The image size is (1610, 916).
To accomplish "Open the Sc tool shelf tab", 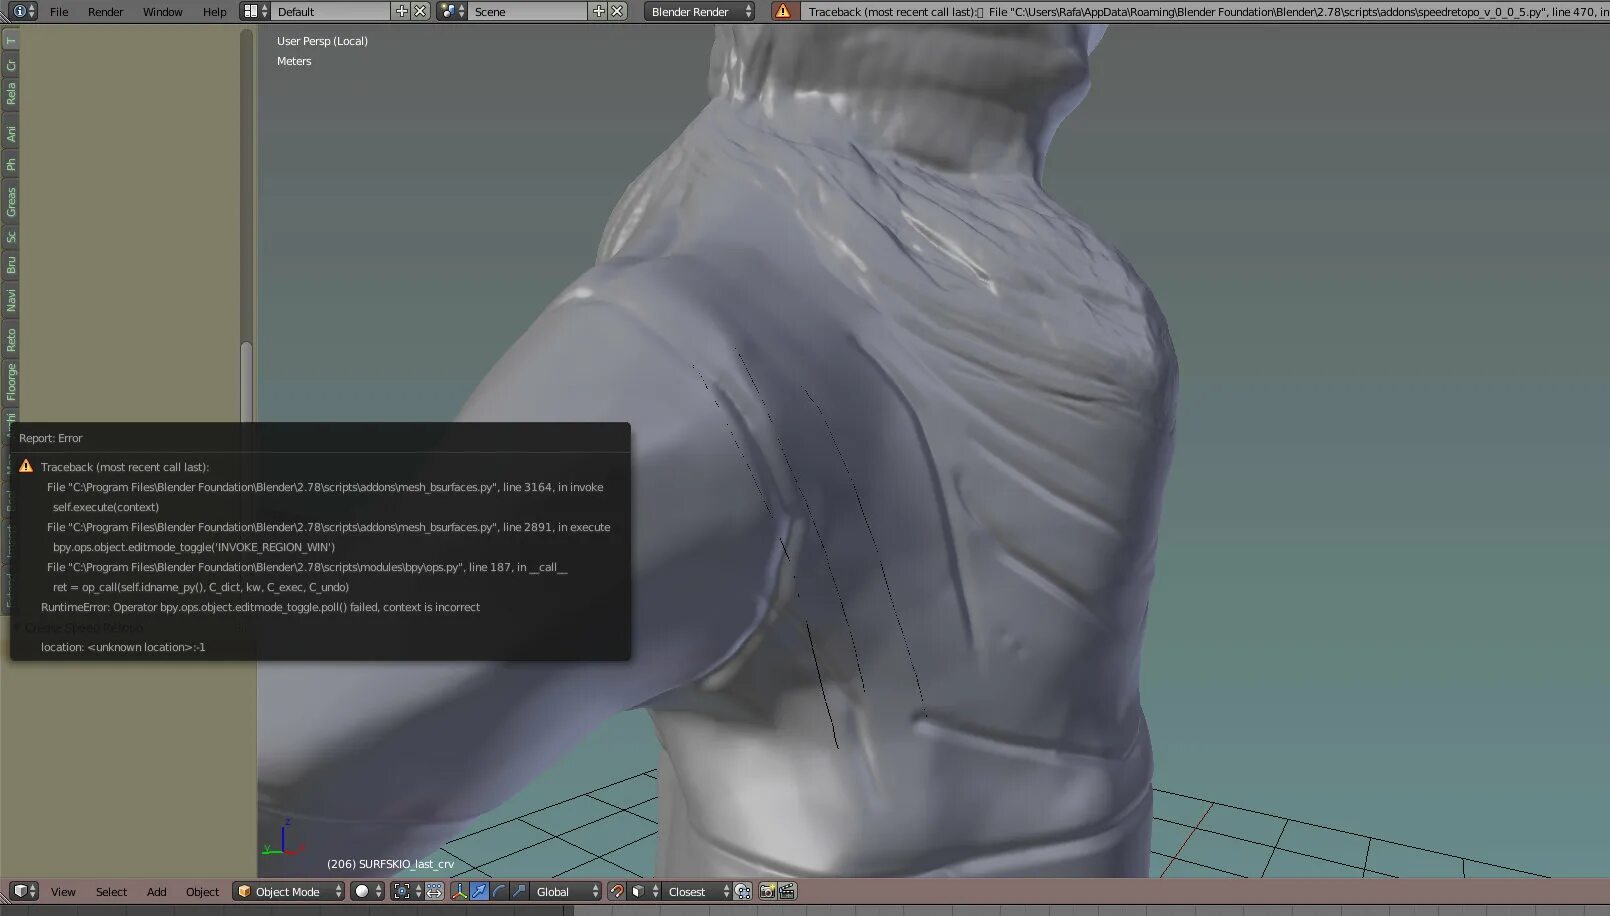I will (x=11, y=236).
